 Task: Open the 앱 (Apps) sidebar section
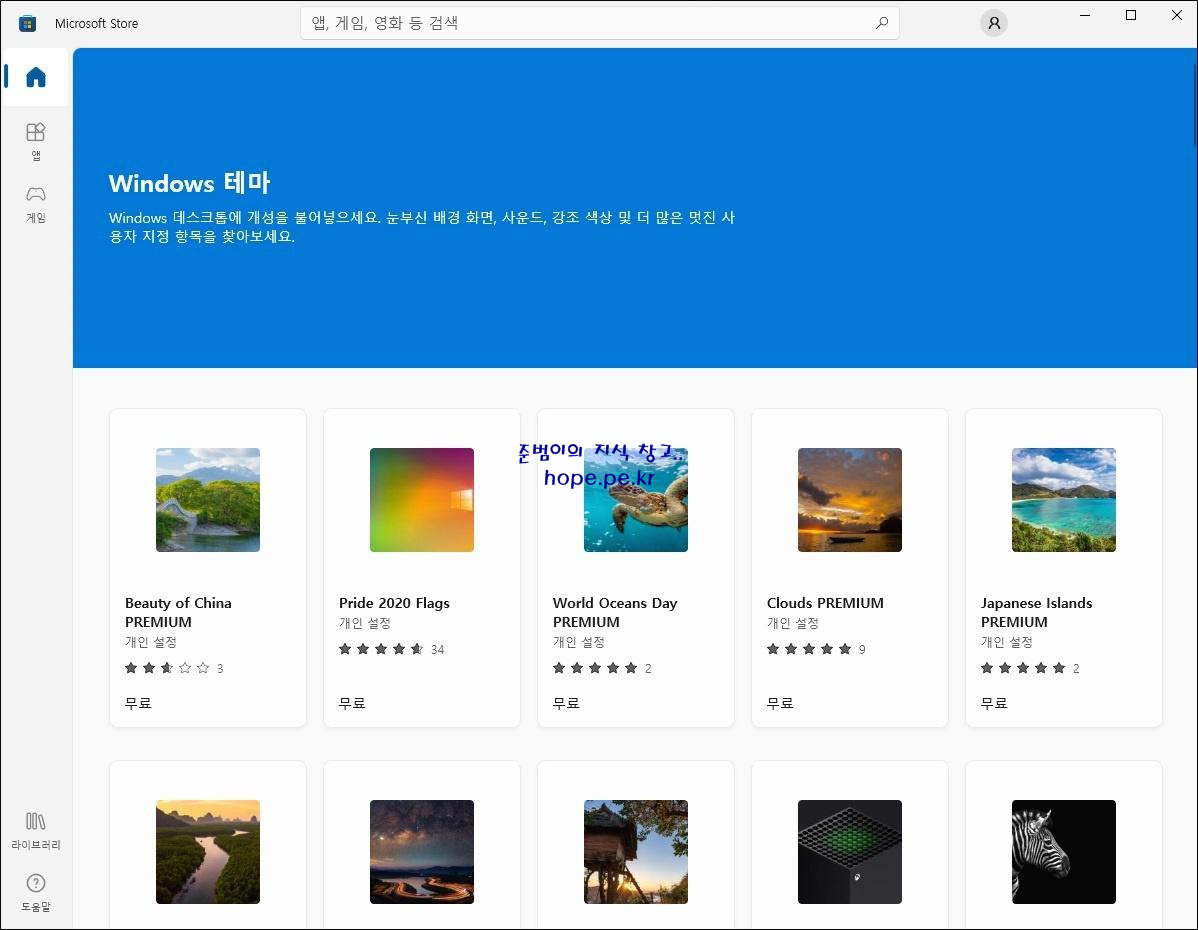click(x=36, y=141)
